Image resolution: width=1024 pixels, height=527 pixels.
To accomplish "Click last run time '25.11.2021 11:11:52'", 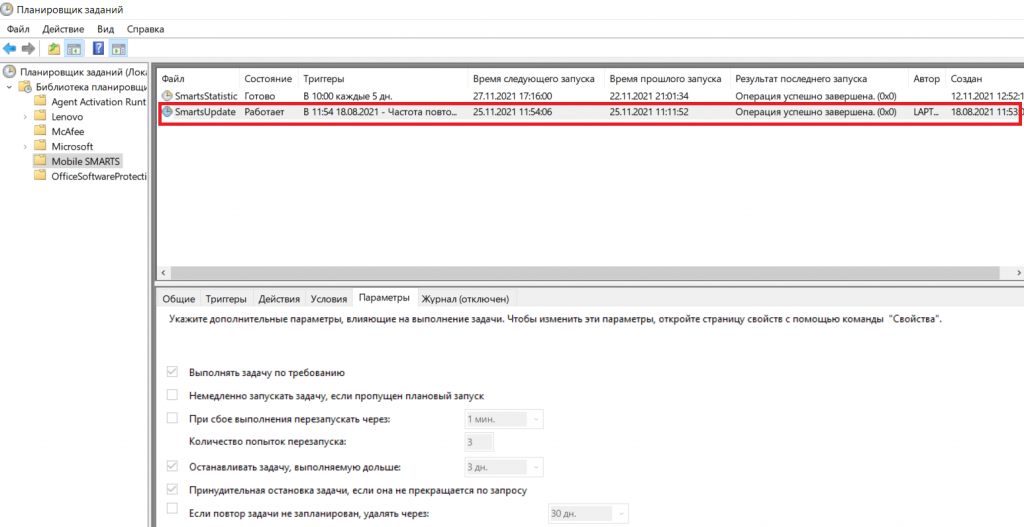I will coord(648,112).
